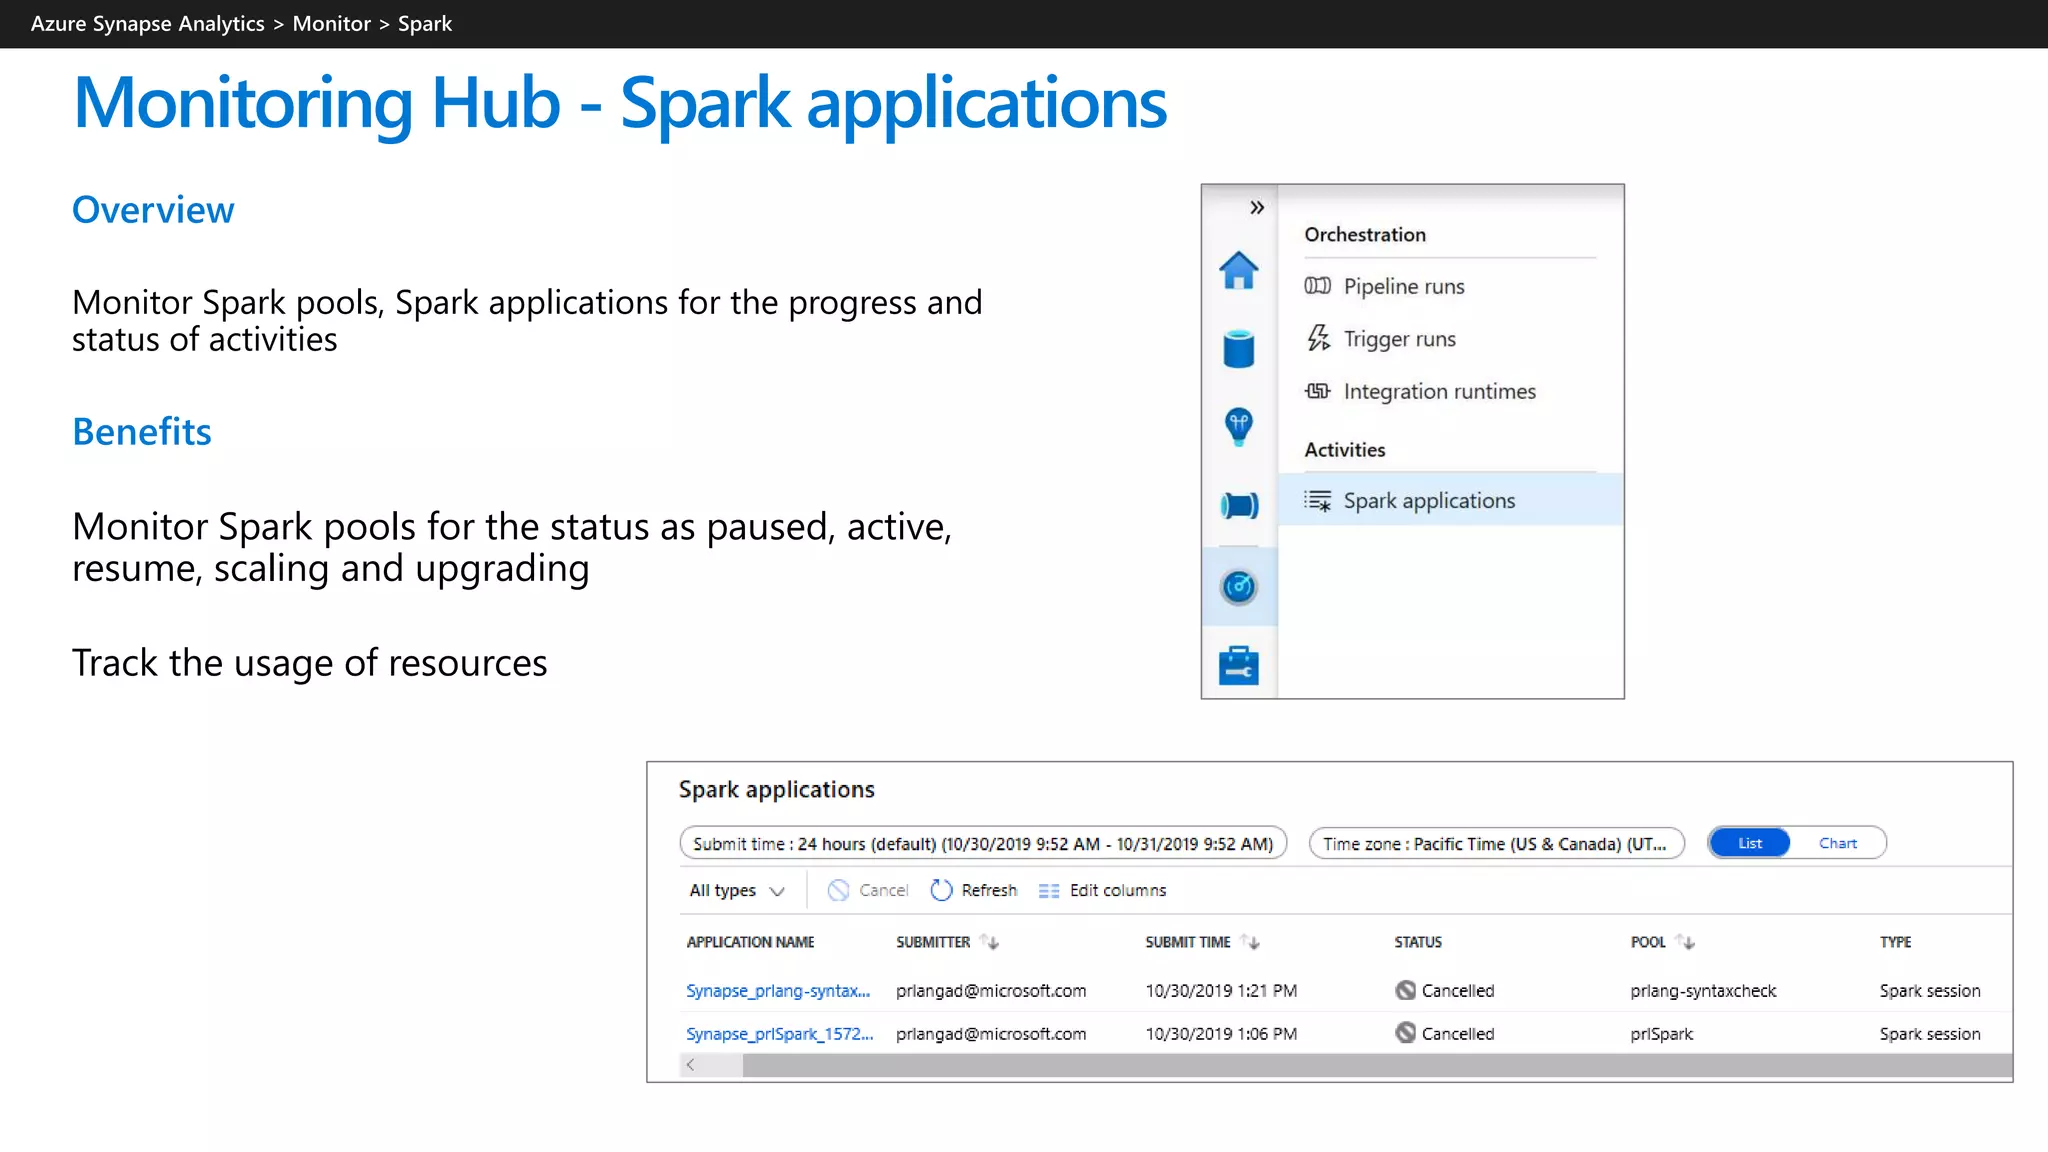Click the Status column header
The height and width of the screenshot is (1152, 2048).
pos(1418,942)
